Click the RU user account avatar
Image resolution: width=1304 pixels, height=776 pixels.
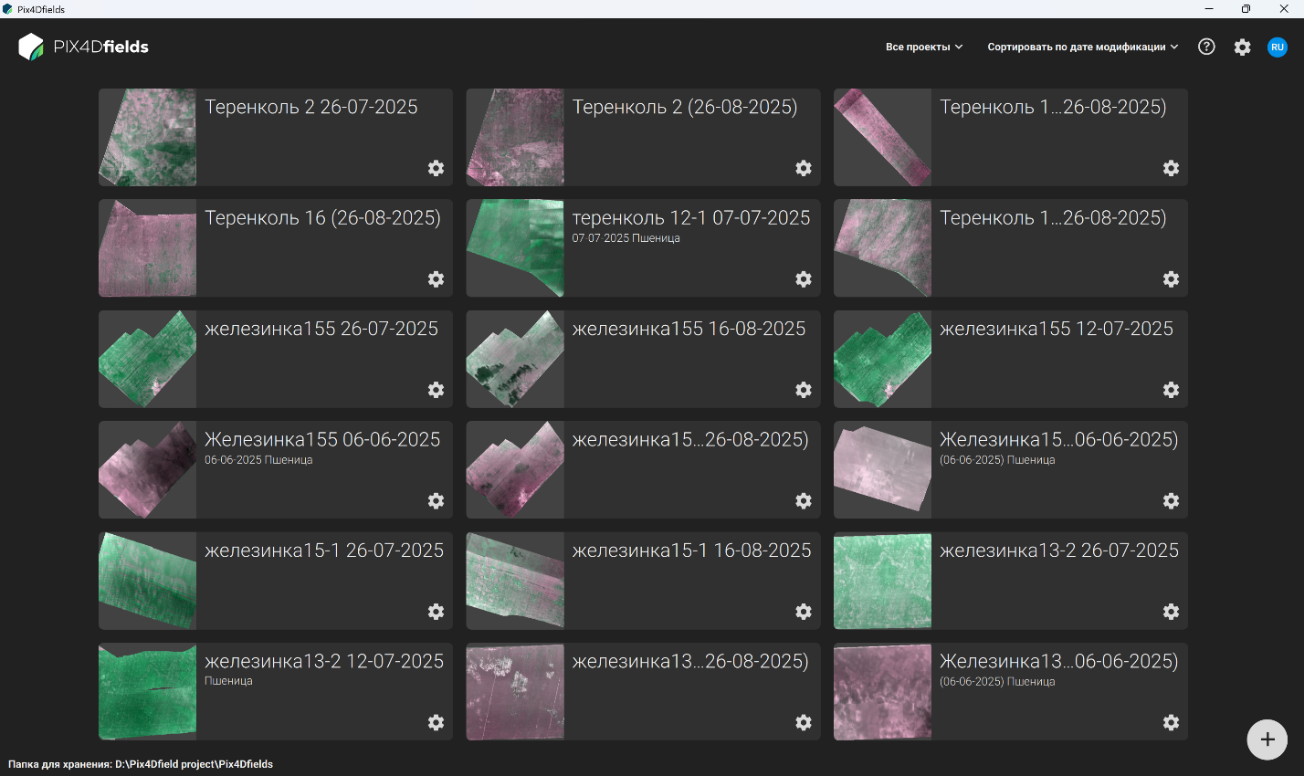1277,47
